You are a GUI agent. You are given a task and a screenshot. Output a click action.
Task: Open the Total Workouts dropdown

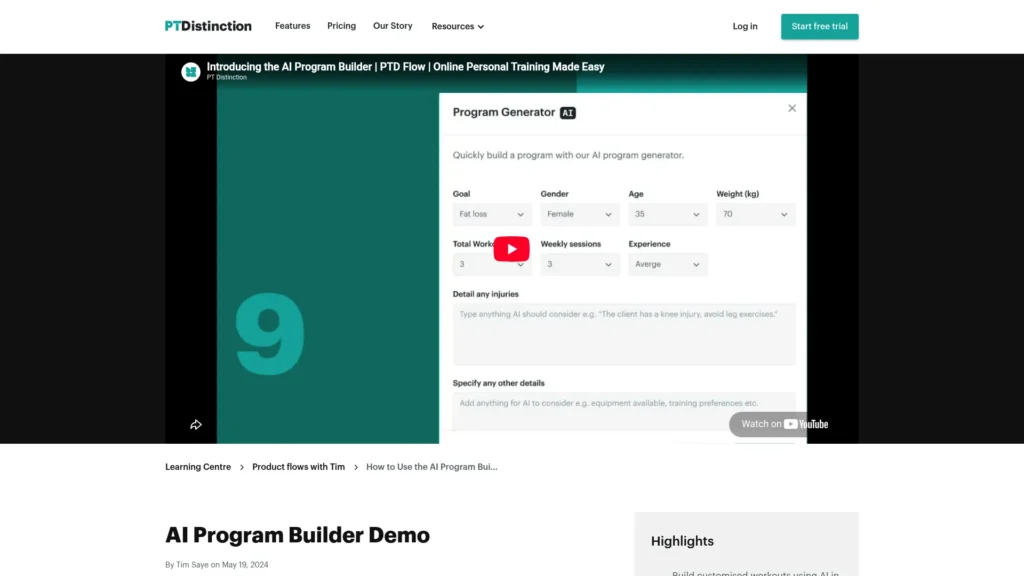(492, 264)
